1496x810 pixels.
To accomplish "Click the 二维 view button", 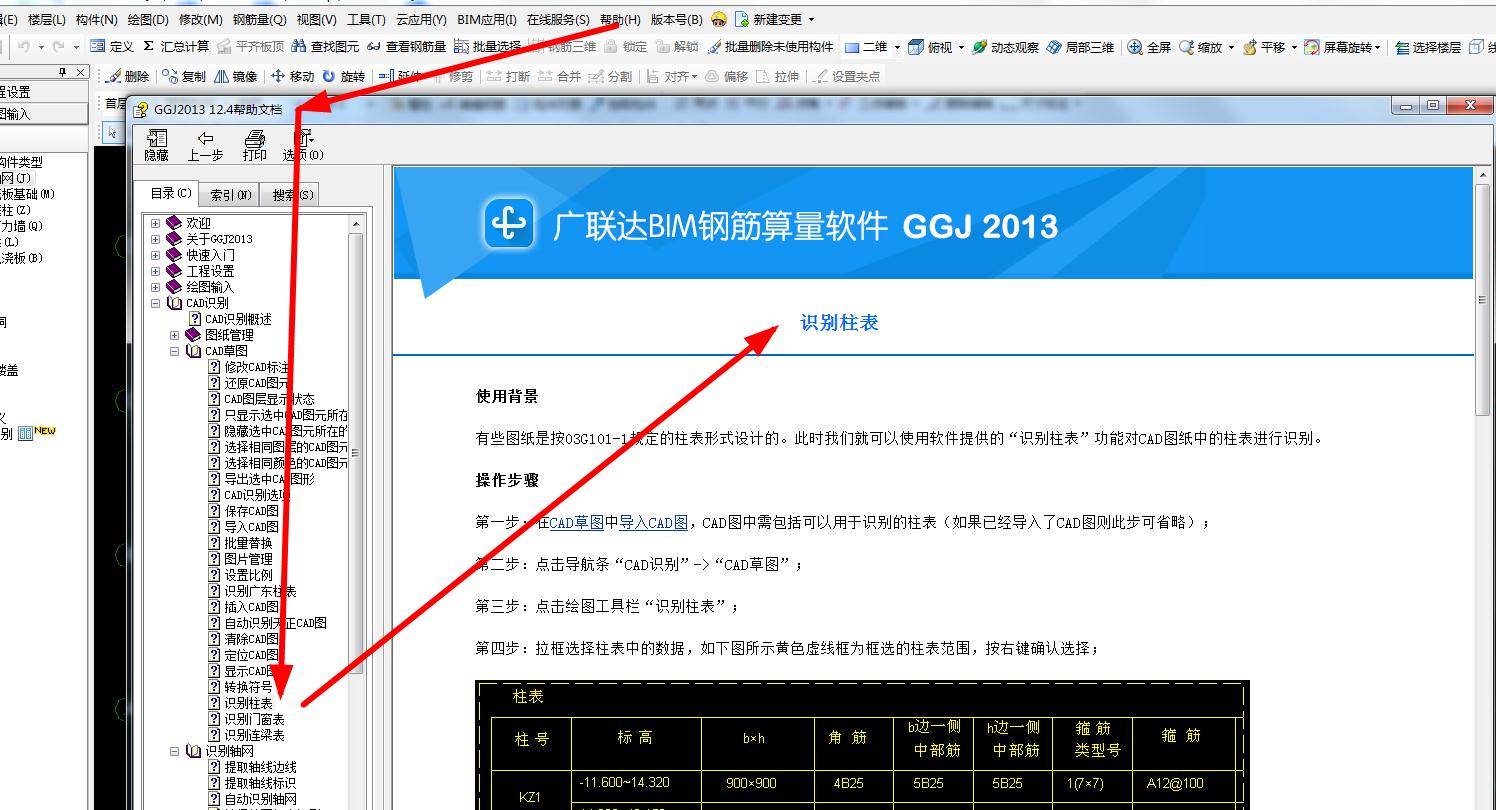I will coord(866,47).
